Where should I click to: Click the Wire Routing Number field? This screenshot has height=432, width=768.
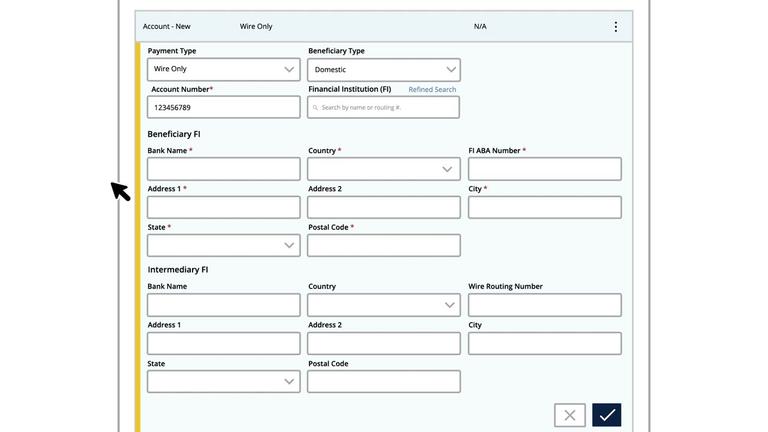pyautogui.click(x=545, y=305)
